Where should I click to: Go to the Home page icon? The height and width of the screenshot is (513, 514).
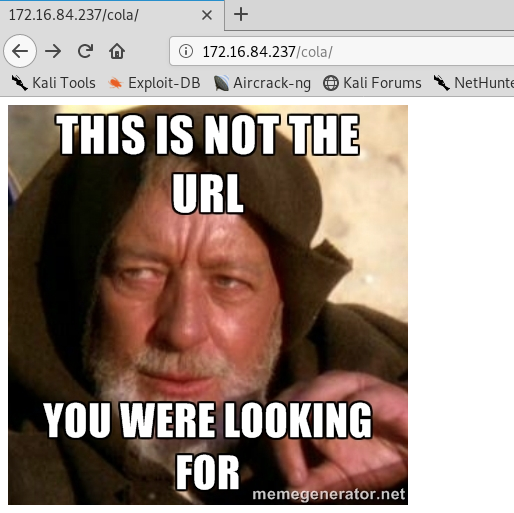(x=117, y=51)
